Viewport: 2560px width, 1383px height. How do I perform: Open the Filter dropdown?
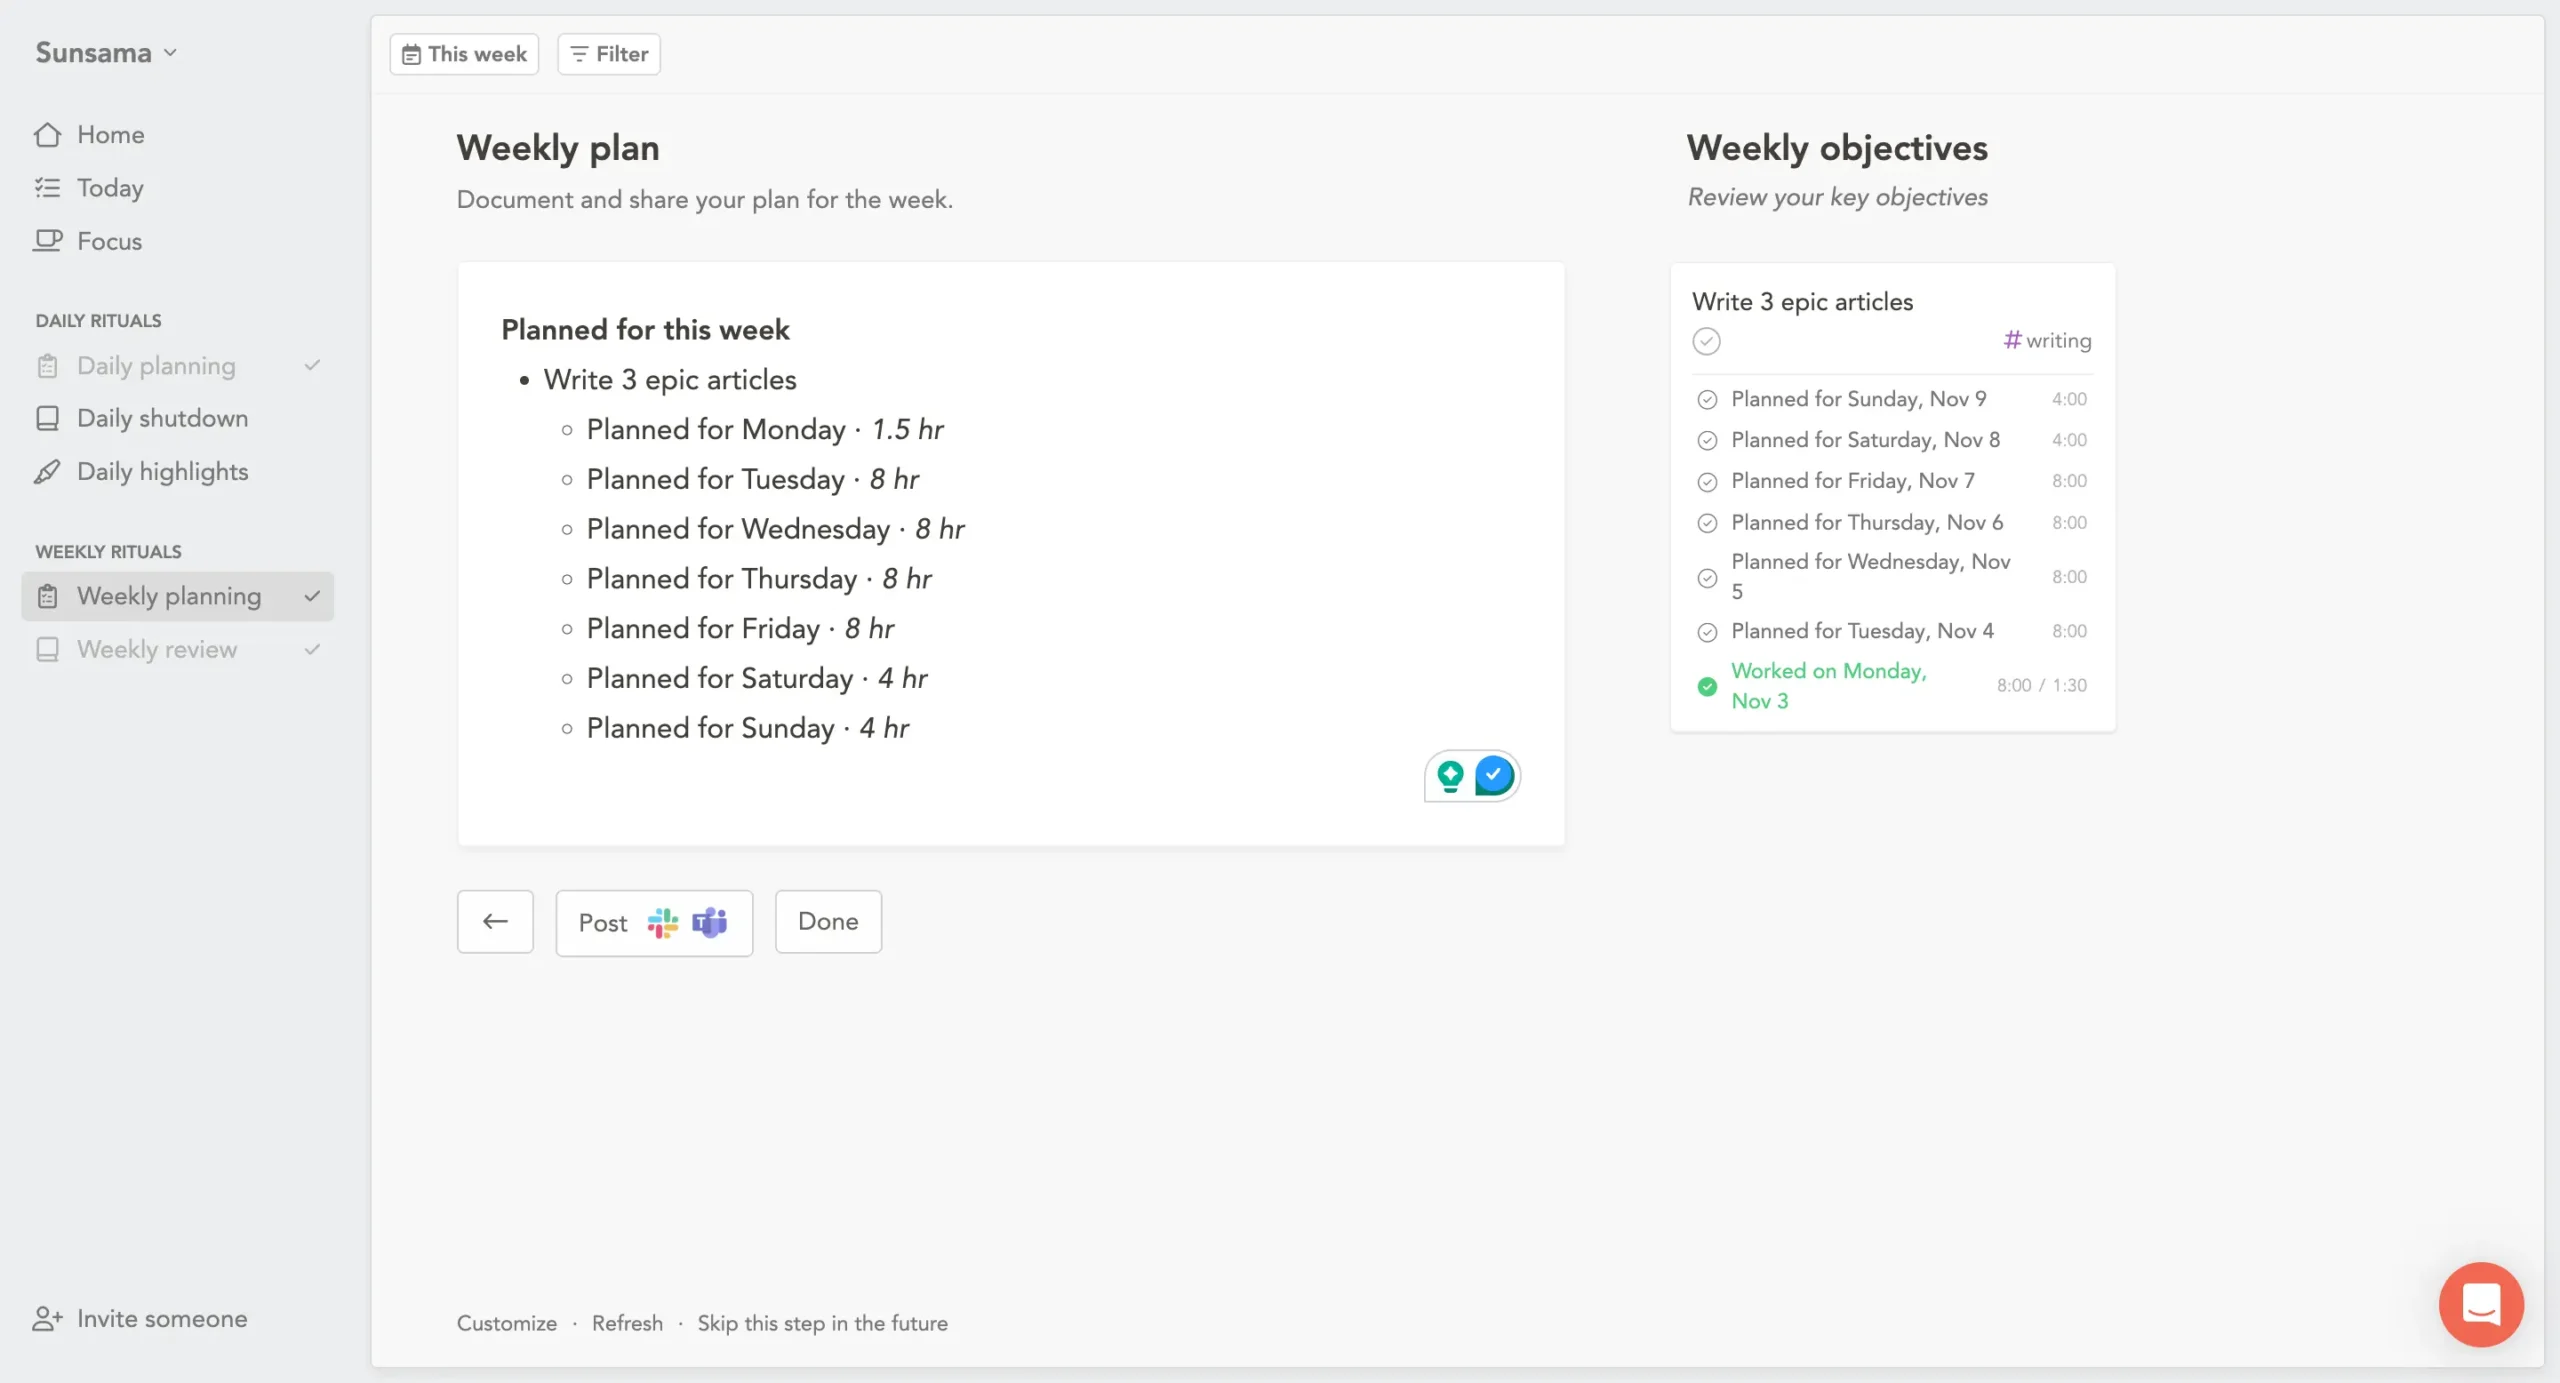tap(608, 54)
